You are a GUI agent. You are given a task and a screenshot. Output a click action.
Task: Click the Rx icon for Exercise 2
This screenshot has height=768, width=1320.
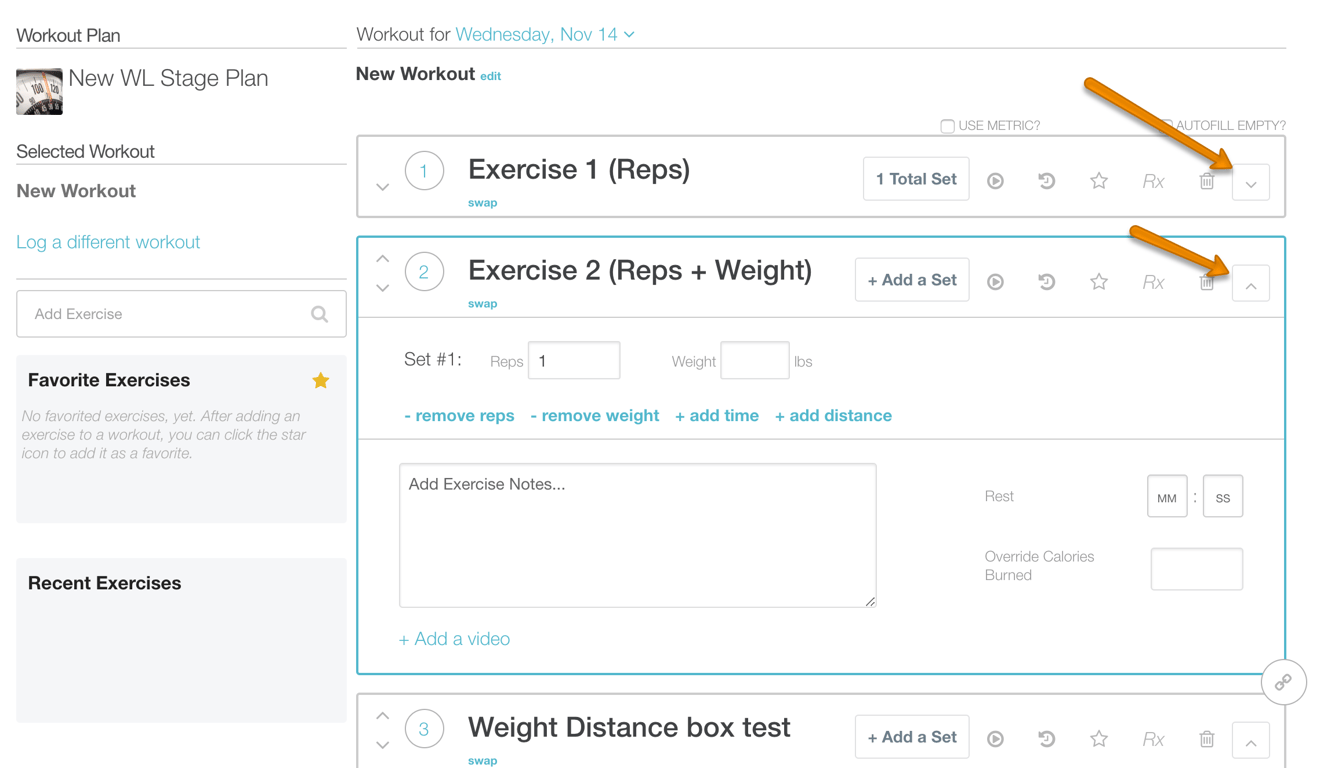pos(1153,282)
